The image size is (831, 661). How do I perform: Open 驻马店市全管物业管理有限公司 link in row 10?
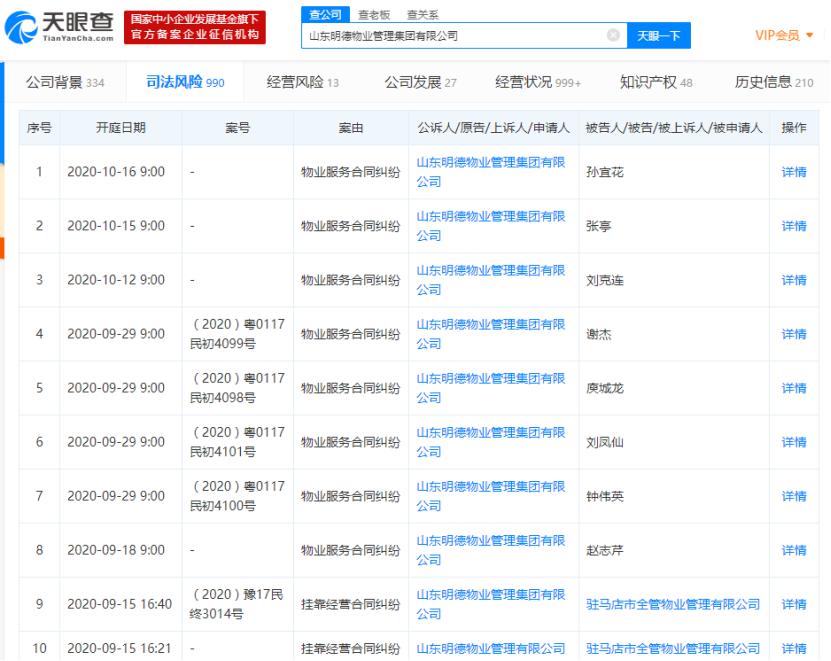click(673, 649)
